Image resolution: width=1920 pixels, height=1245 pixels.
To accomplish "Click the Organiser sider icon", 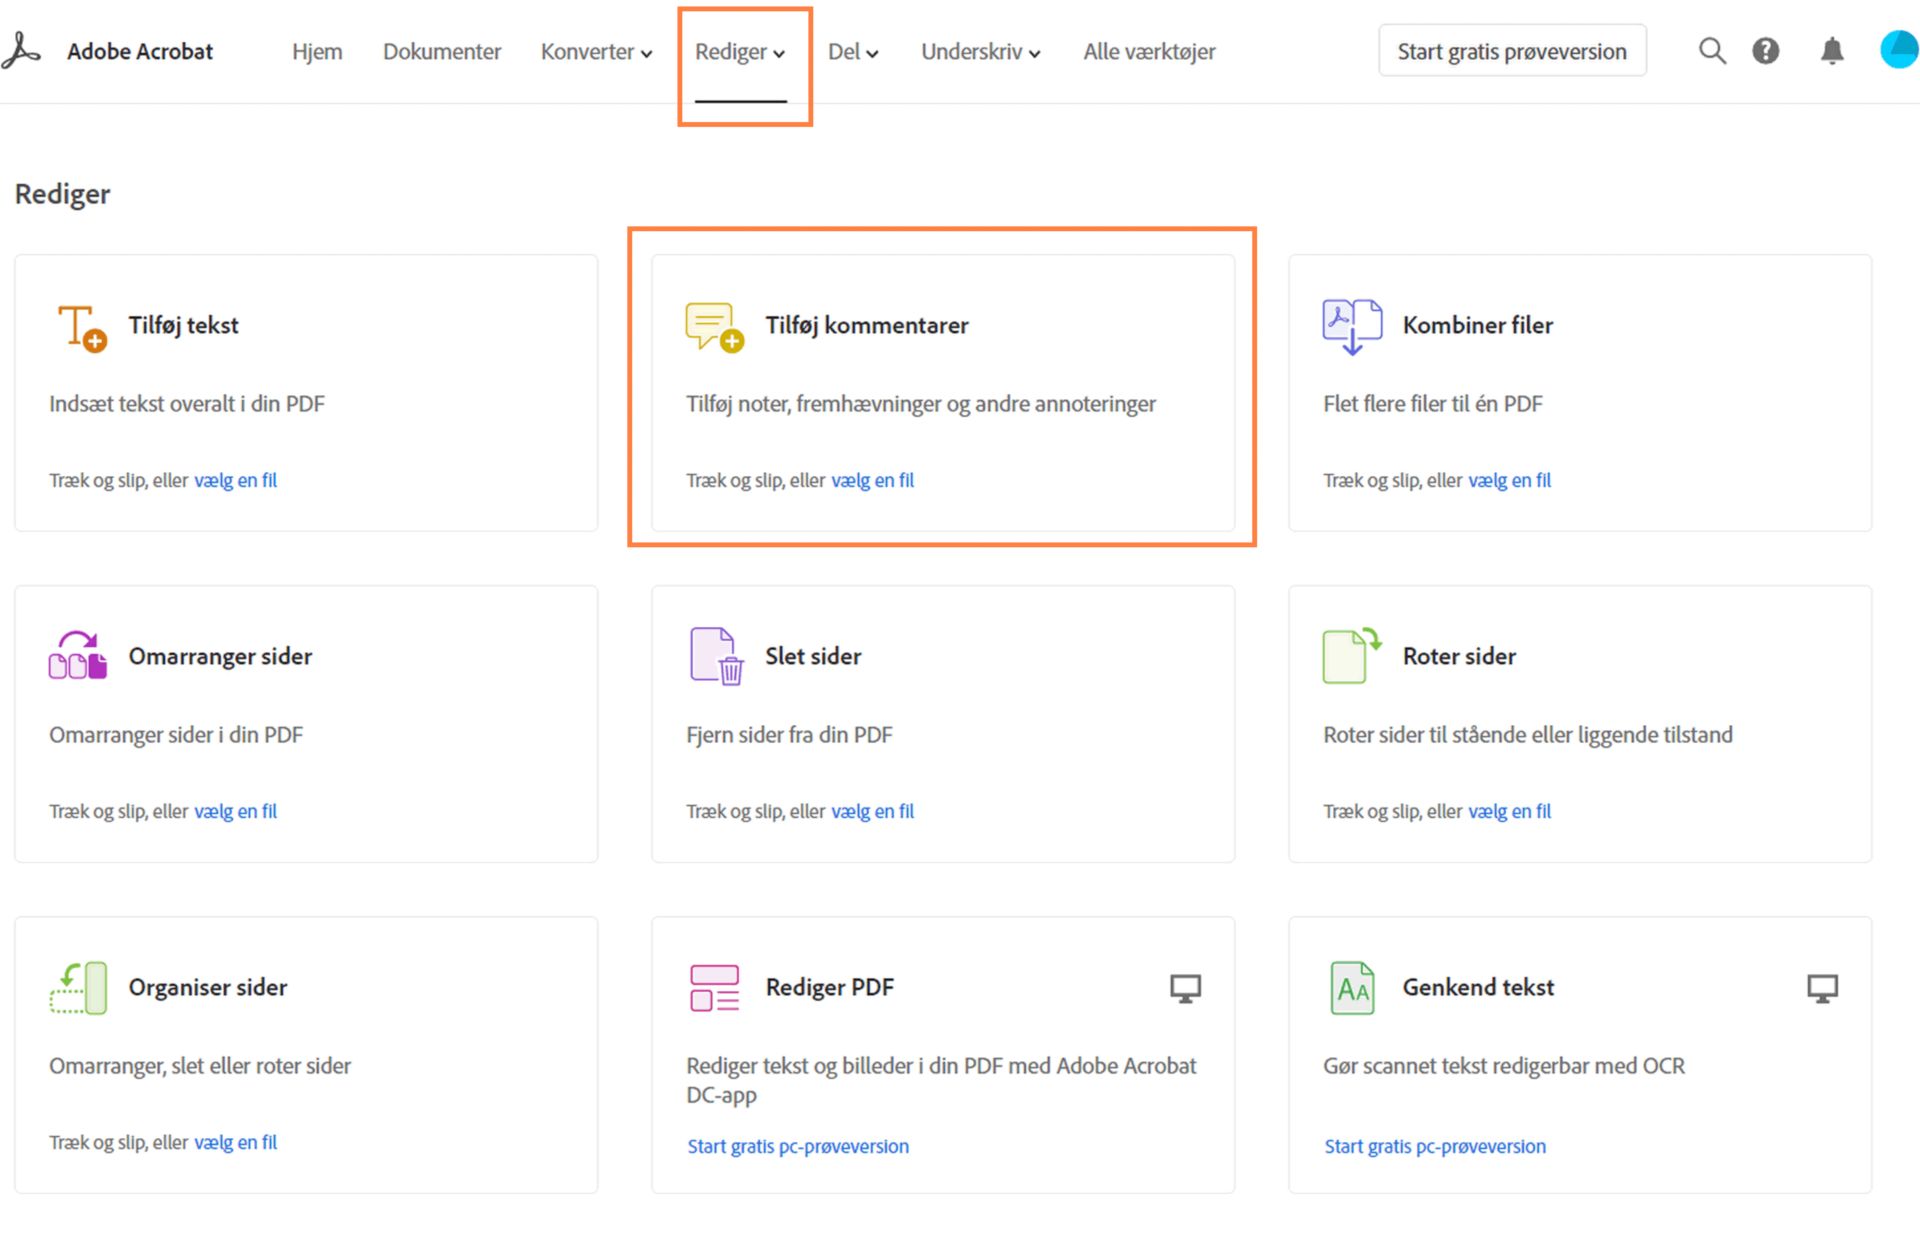I will (x=79, y=988).
